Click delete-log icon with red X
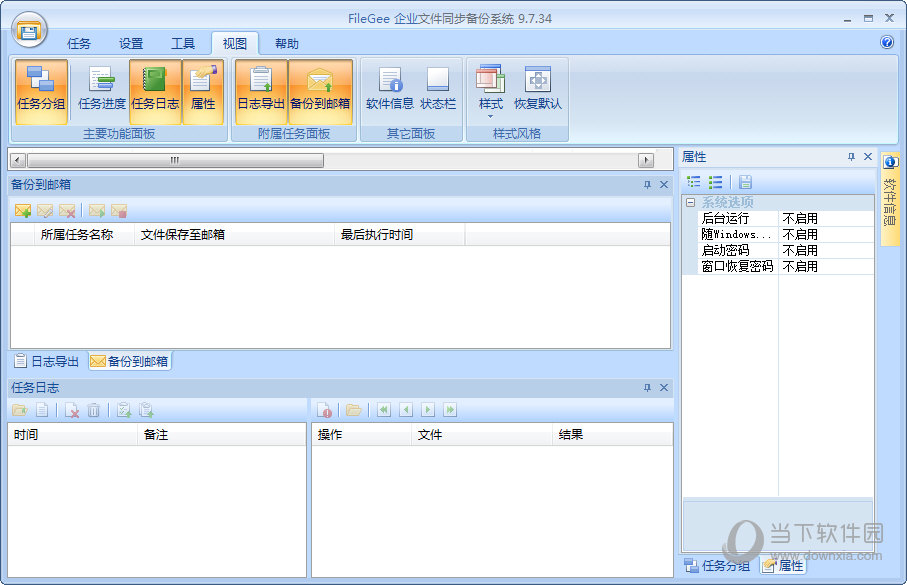The image size is (907, 585). point(72,410)
